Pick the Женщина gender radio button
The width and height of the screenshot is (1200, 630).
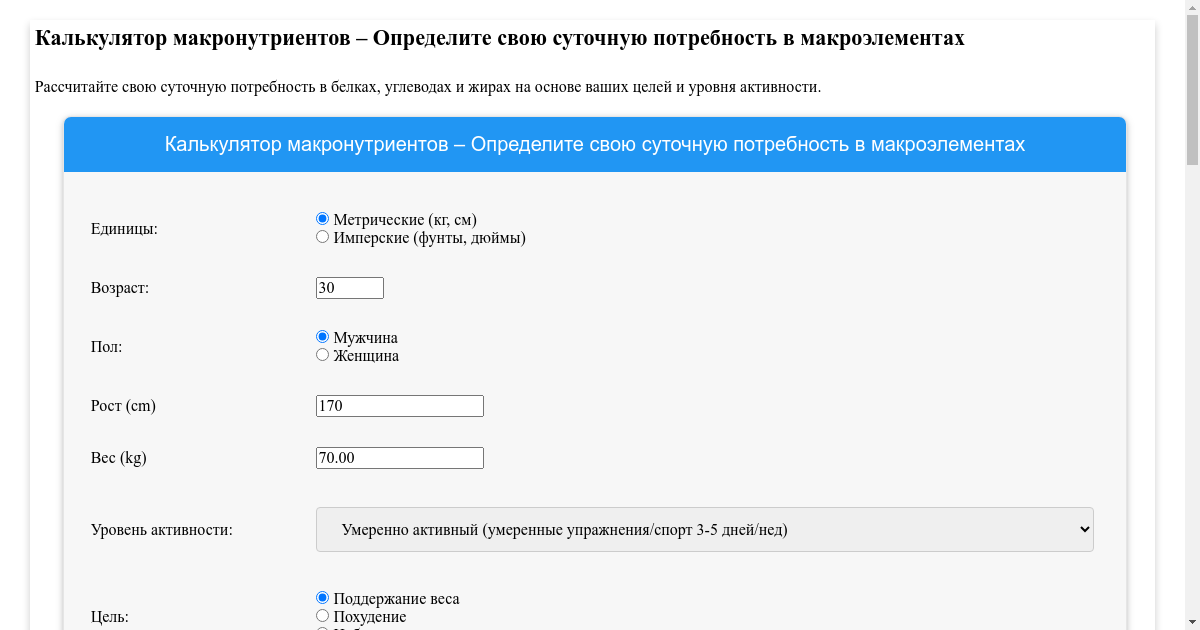(x=322, y=355)
